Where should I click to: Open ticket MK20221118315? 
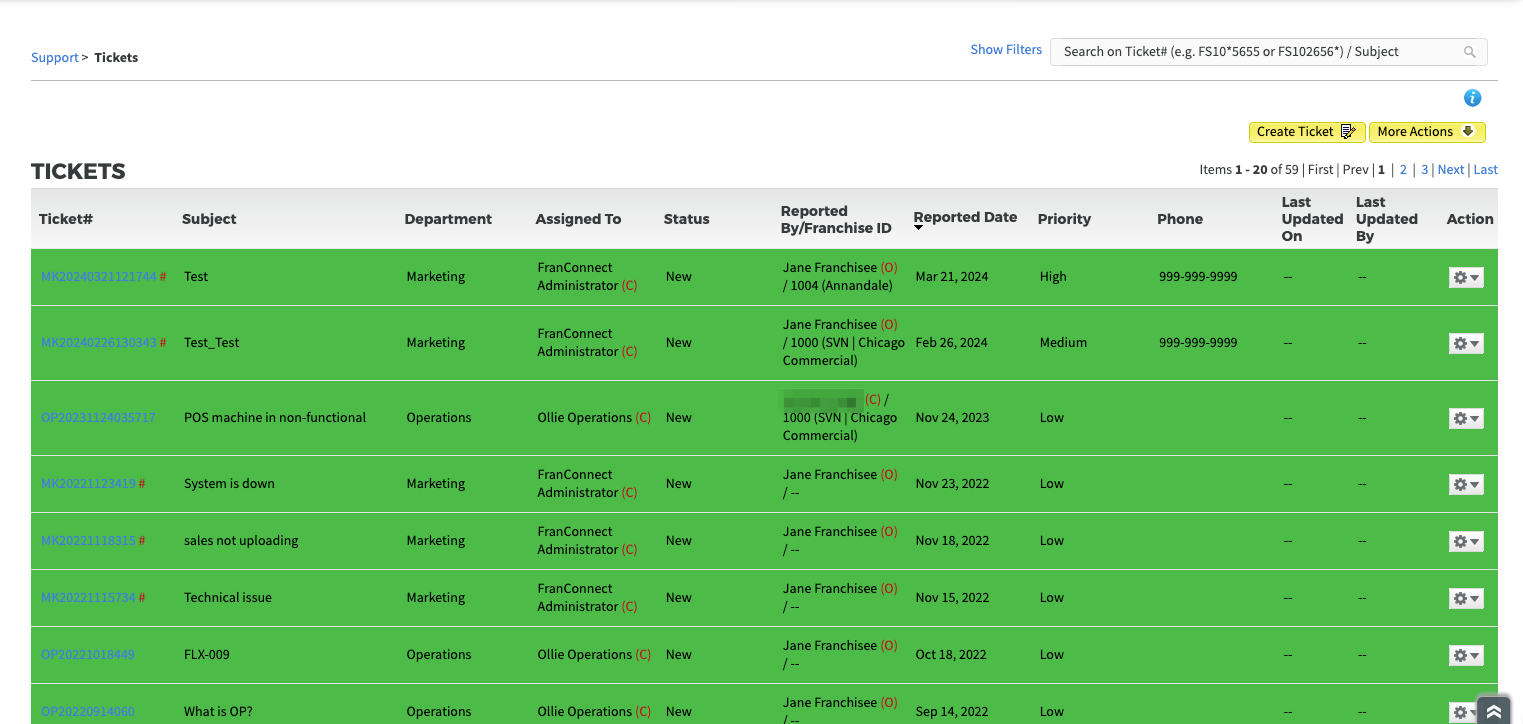click(x=88, y=540)
